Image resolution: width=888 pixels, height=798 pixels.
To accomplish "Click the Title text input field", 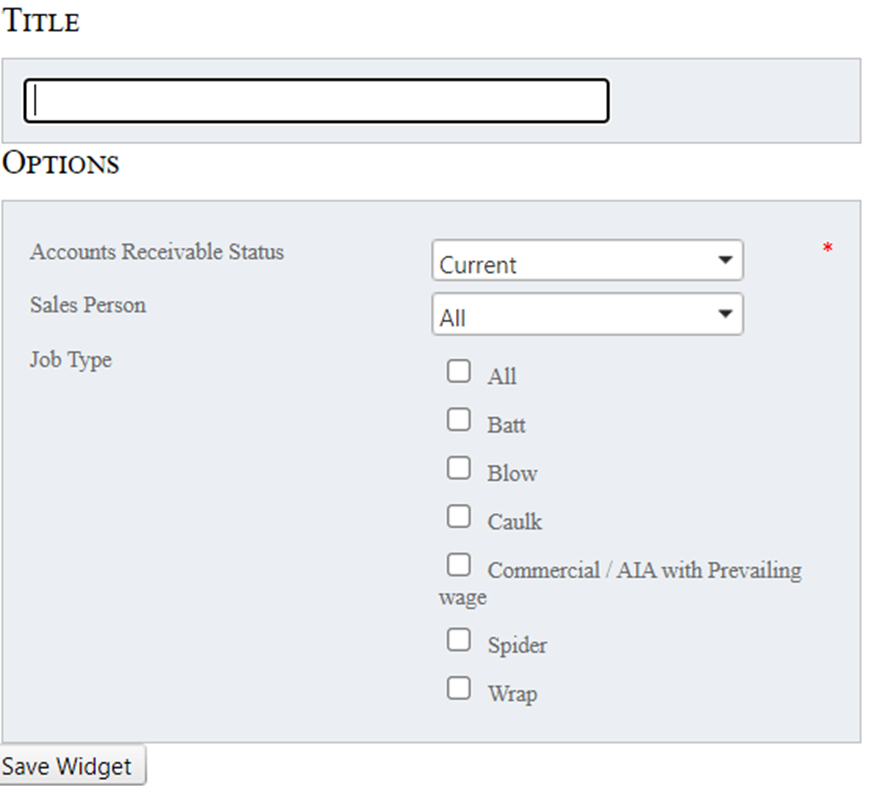I will coord(316,101).
